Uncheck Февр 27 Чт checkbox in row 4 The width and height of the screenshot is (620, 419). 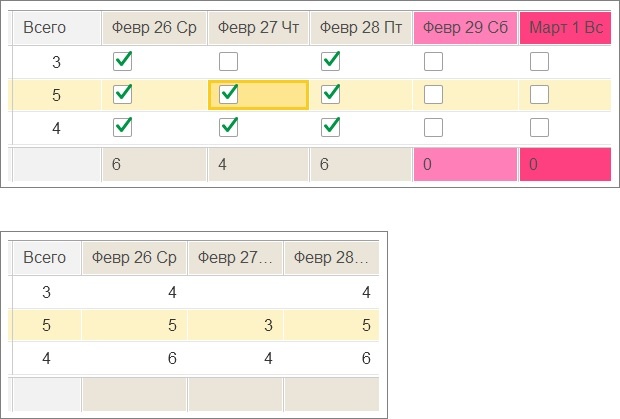229,127
